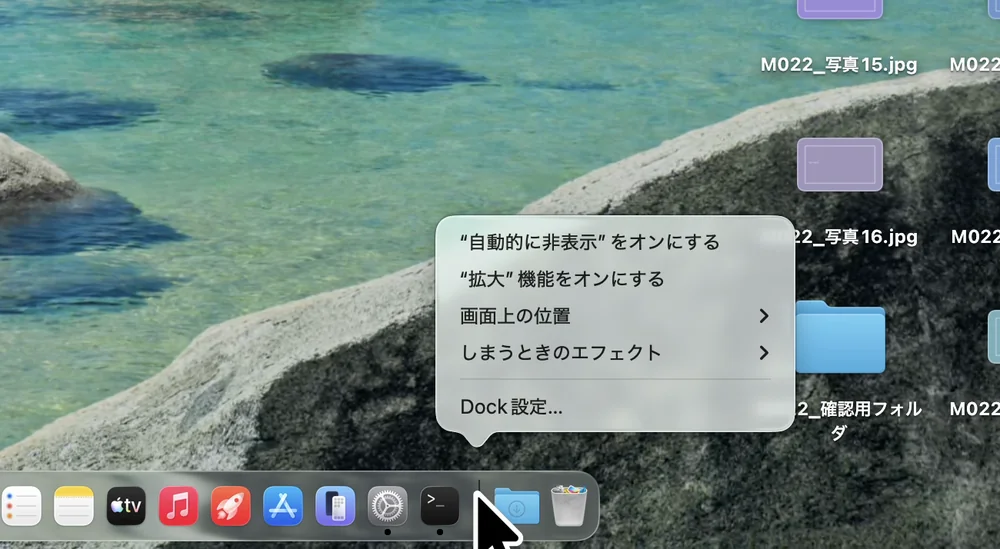Launch the Notes app in Dock
Image resolution: width=1000 pixels, height=549 pixels.
74,506
